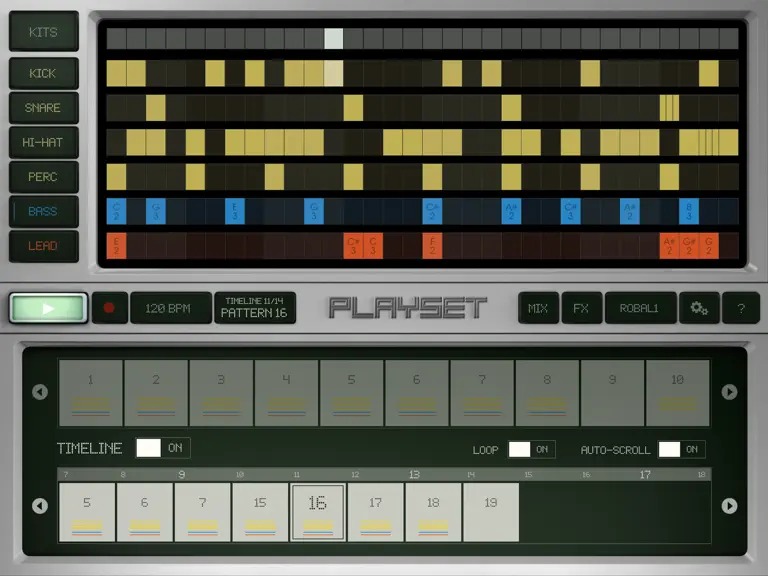Viewport: 768px width, 576px height.
Task: Toggle the LOOP switch
Action: pos(532,449)
